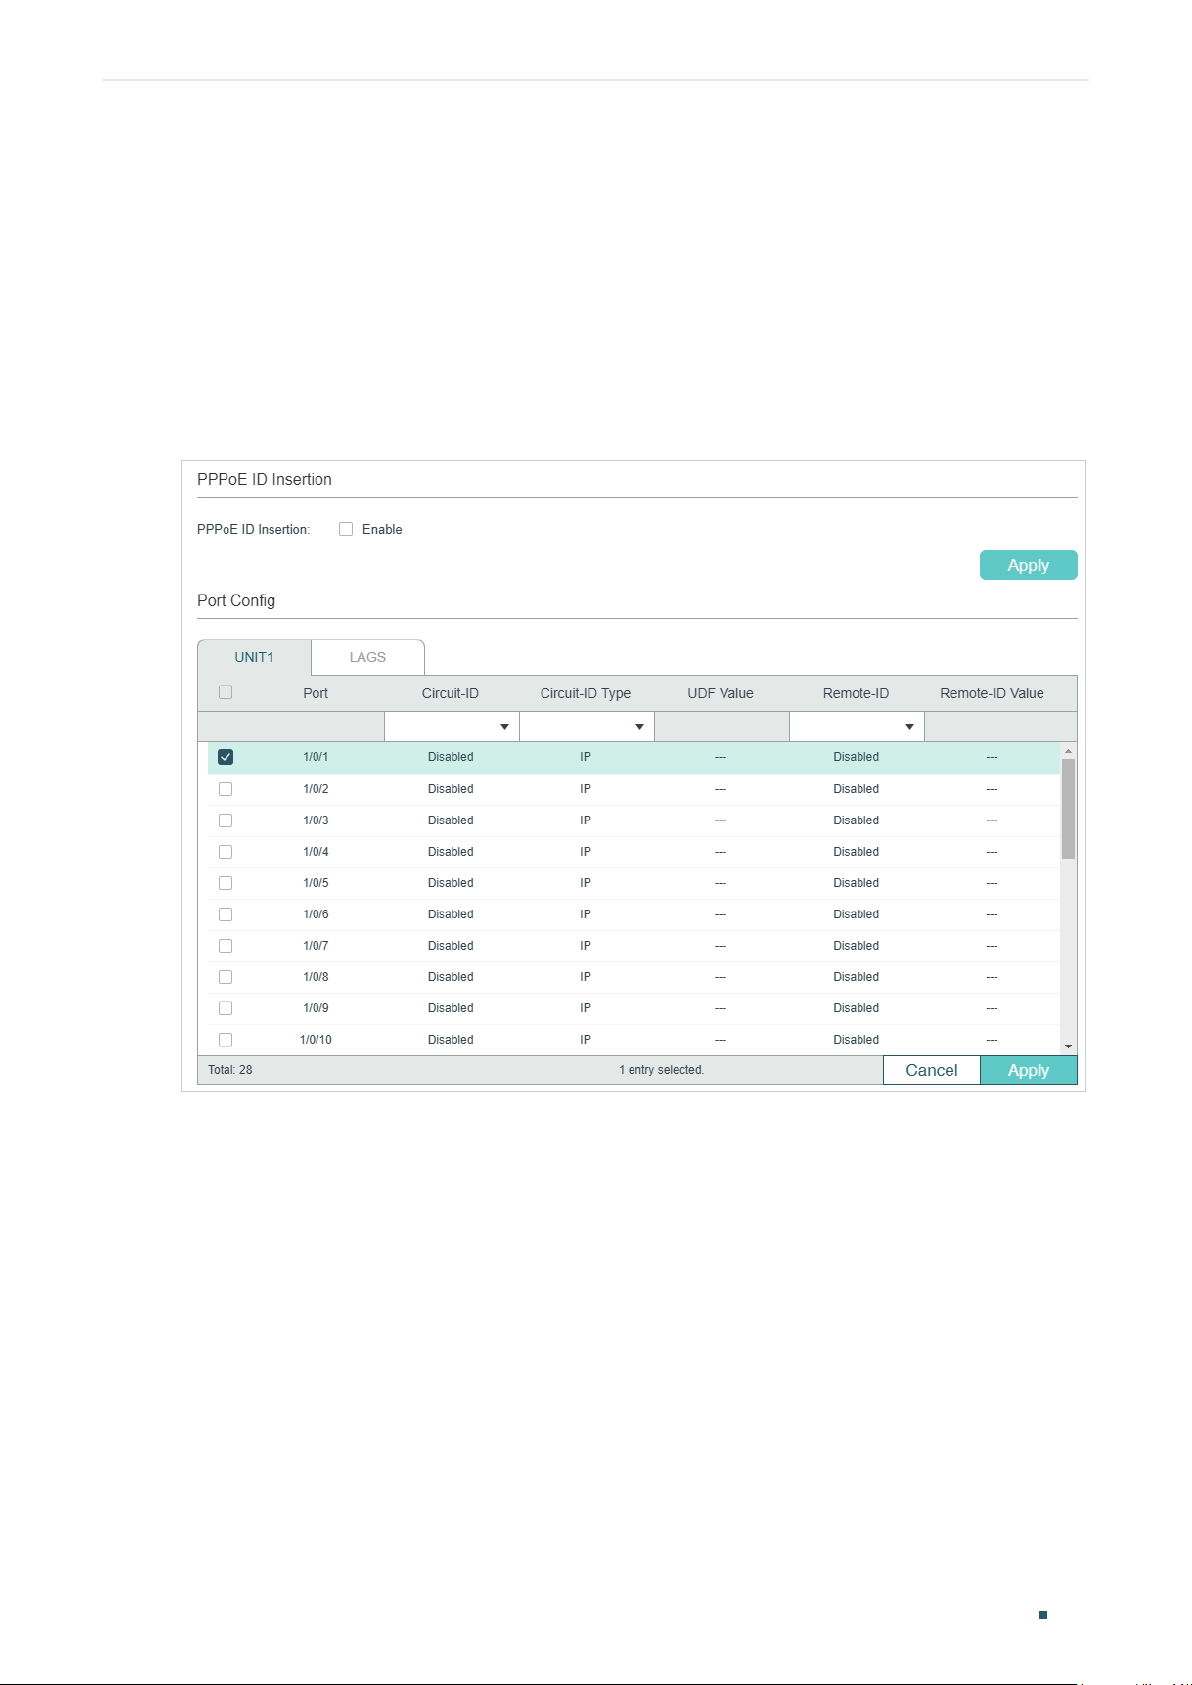This screenshot has width=1192, height=1685.
Task: Check the box for port 1/0/10
Action: click(225, 1040)
